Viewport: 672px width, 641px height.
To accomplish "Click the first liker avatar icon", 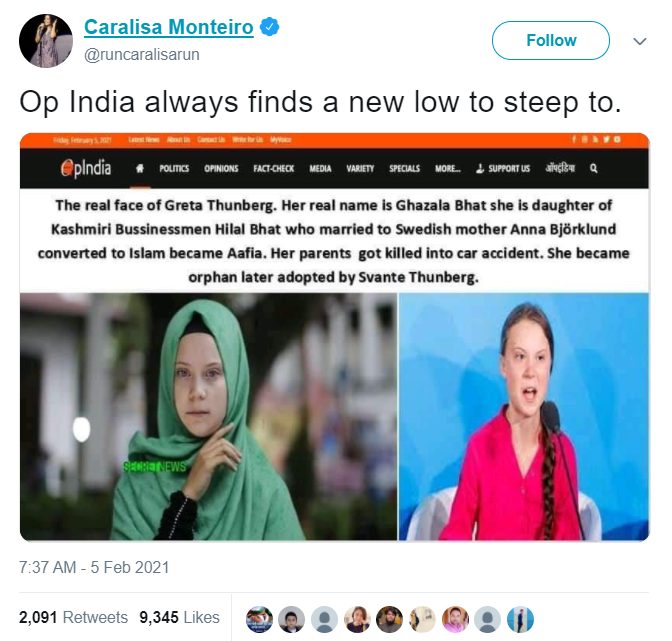I will coord(259,620).
